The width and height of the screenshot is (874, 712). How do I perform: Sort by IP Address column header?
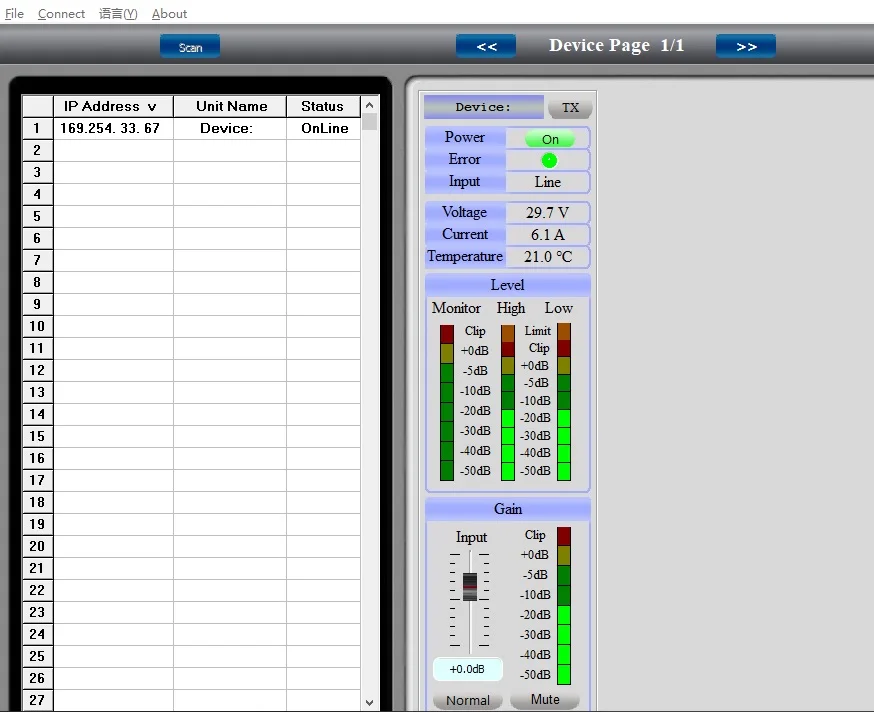tap(112, 106)
